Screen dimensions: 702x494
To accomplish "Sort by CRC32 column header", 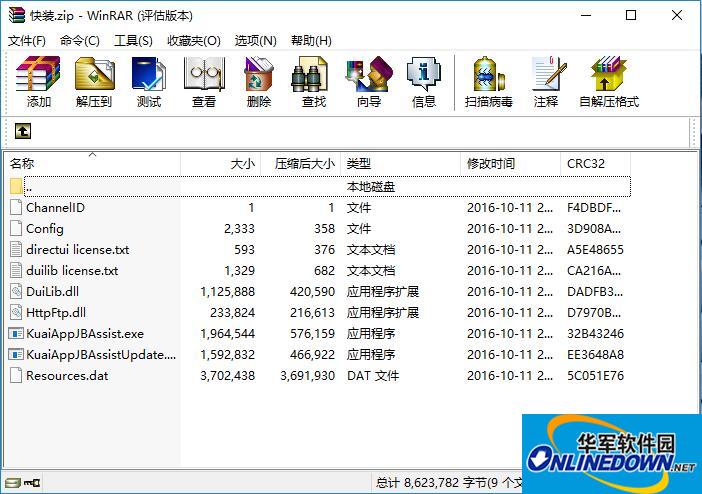I will coord(595,163).
